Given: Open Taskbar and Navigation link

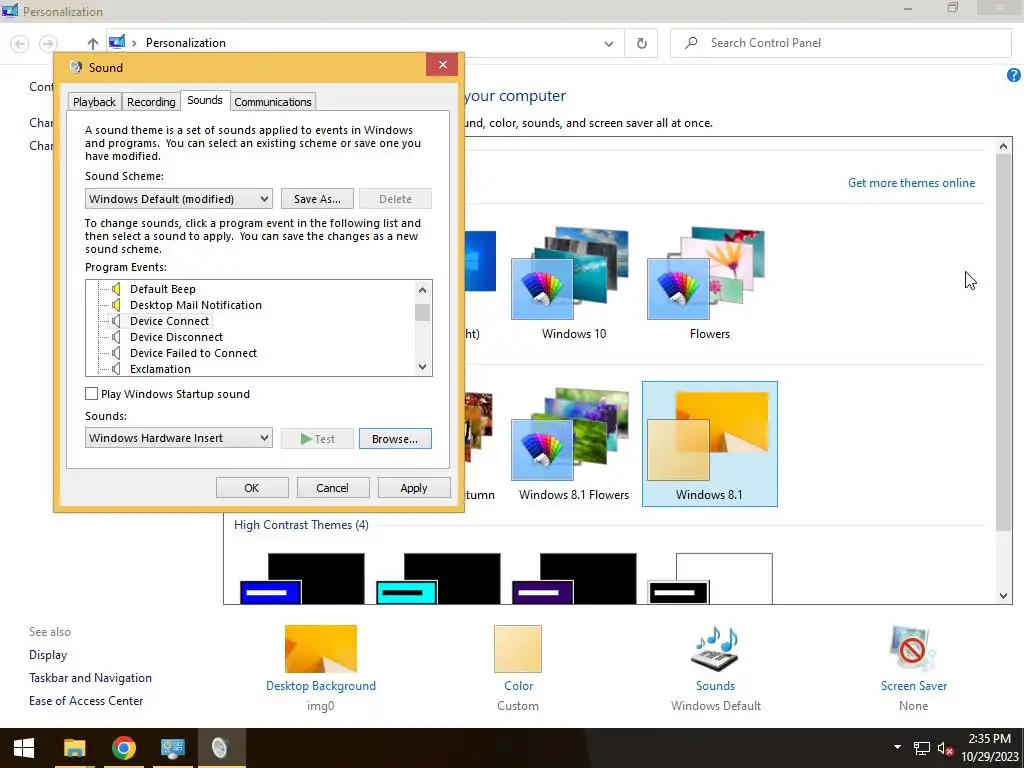Looking at the screenshot, I should pyautogui.click(x=90, y=678).
